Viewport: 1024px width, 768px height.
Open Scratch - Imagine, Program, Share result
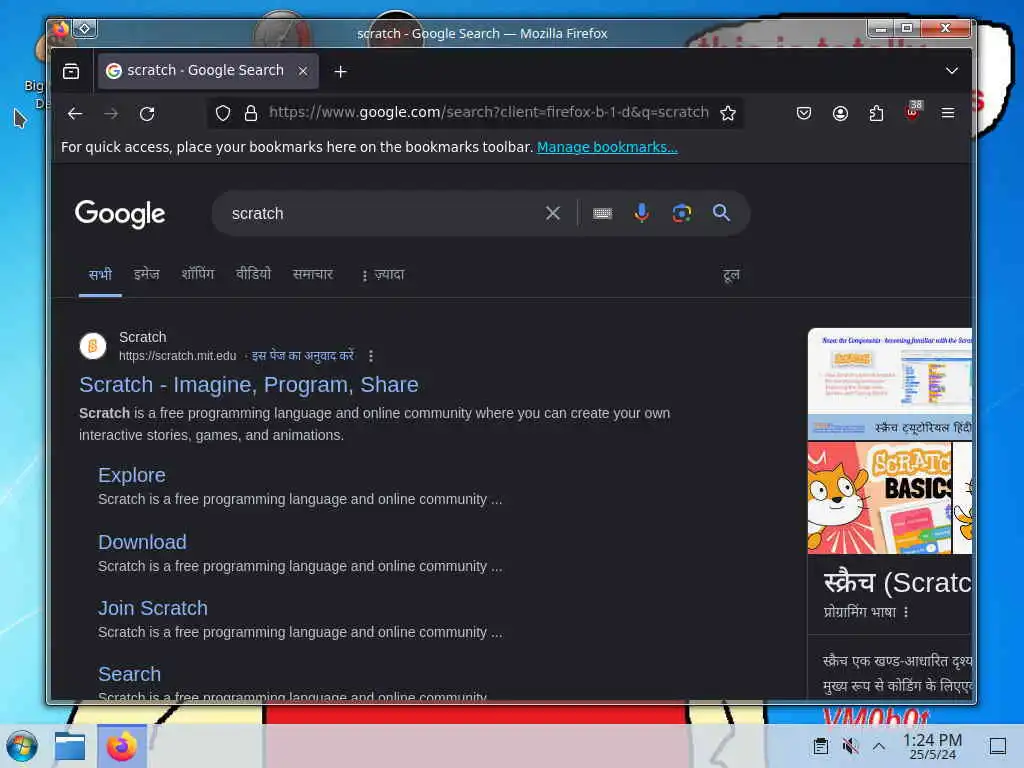pos(249,385)
